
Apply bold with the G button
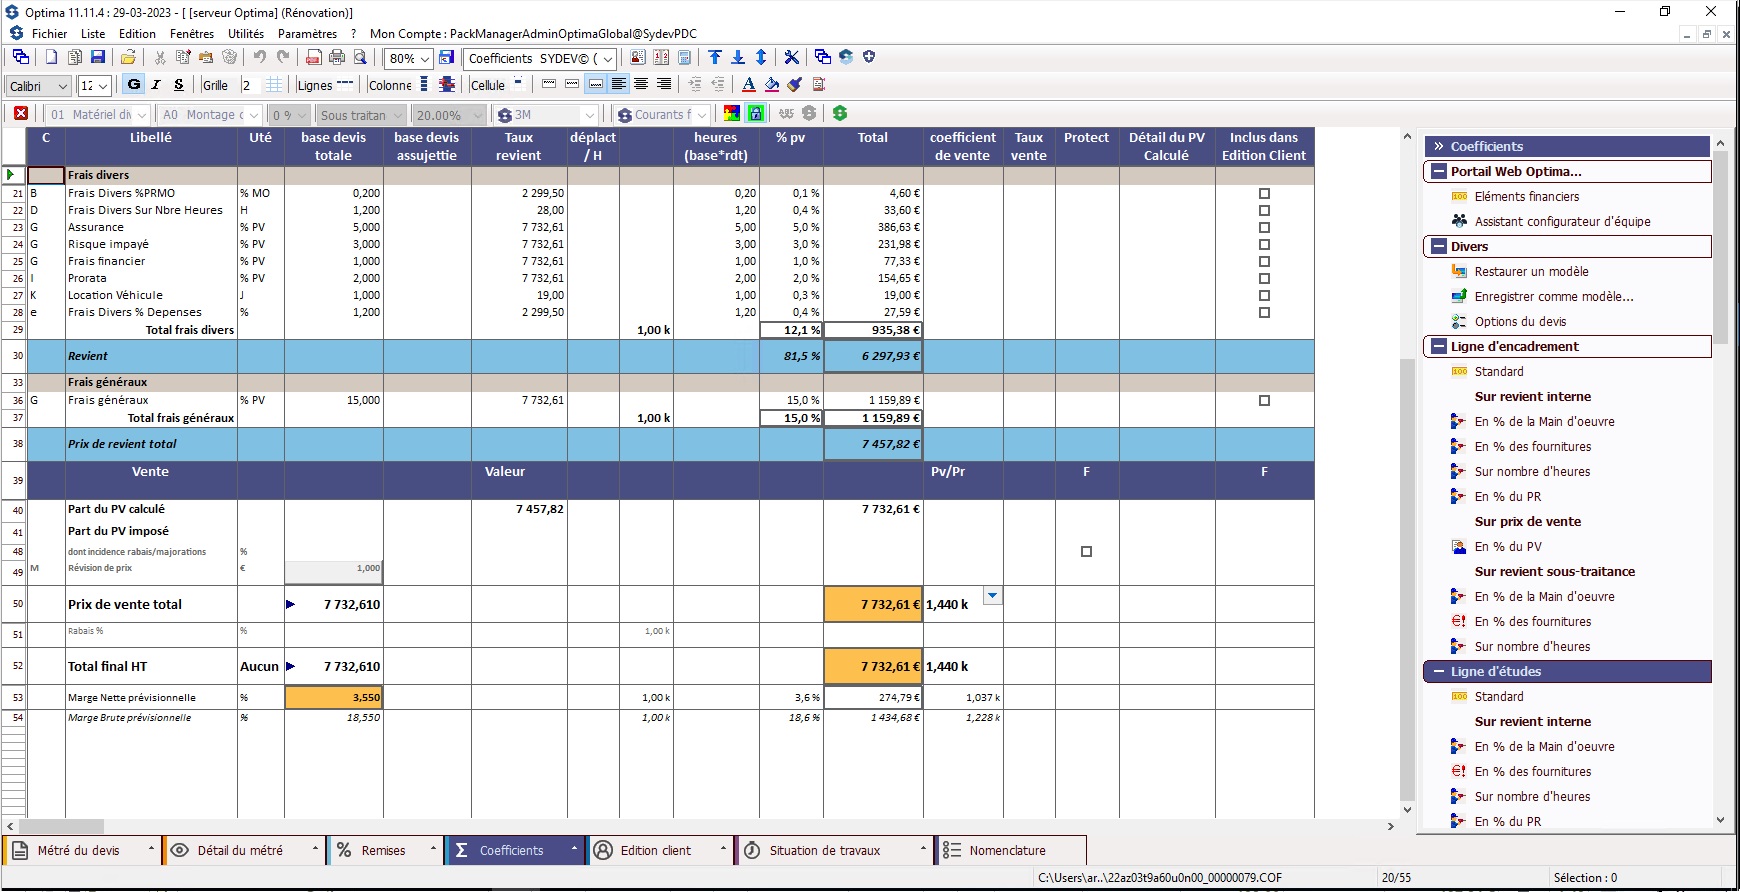(134, 85)
